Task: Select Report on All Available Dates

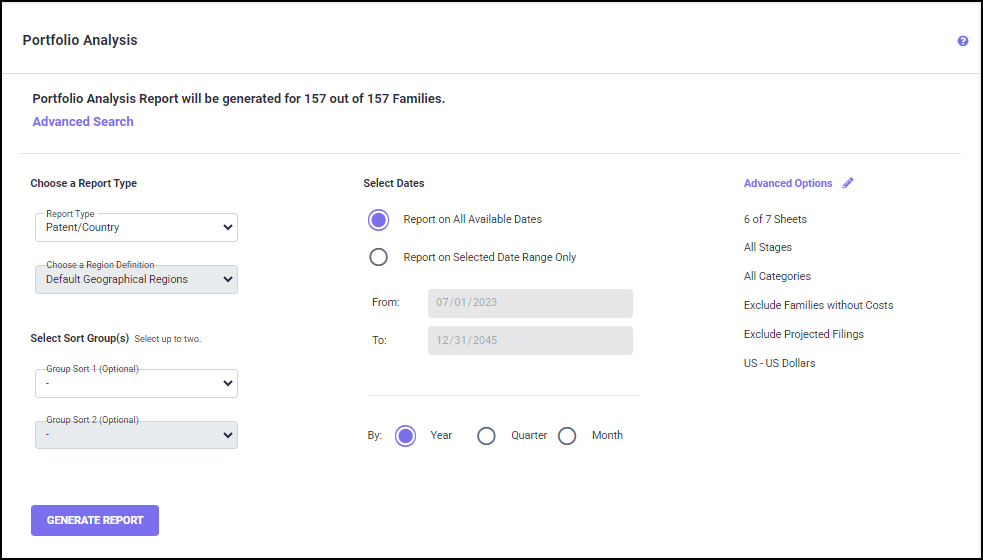Action: click(378, 220)
